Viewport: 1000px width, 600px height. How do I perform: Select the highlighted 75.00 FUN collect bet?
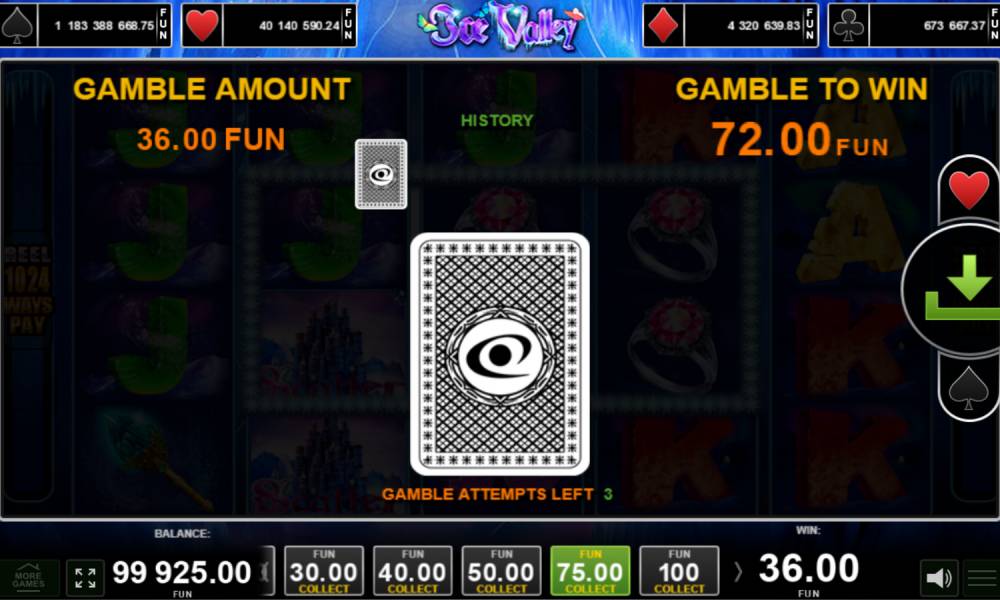pos(590,571)
